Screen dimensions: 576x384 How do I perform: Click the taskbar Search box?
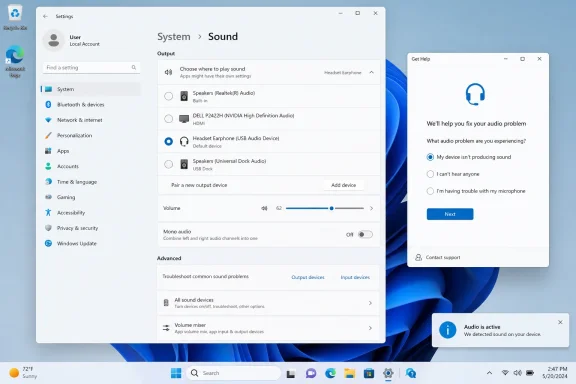click(x=234, y=373)
